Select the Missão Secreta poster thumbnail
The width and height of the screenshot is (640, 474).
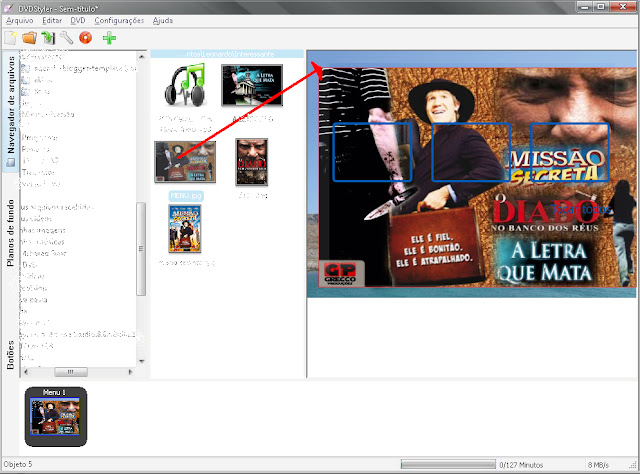[185, 229]
